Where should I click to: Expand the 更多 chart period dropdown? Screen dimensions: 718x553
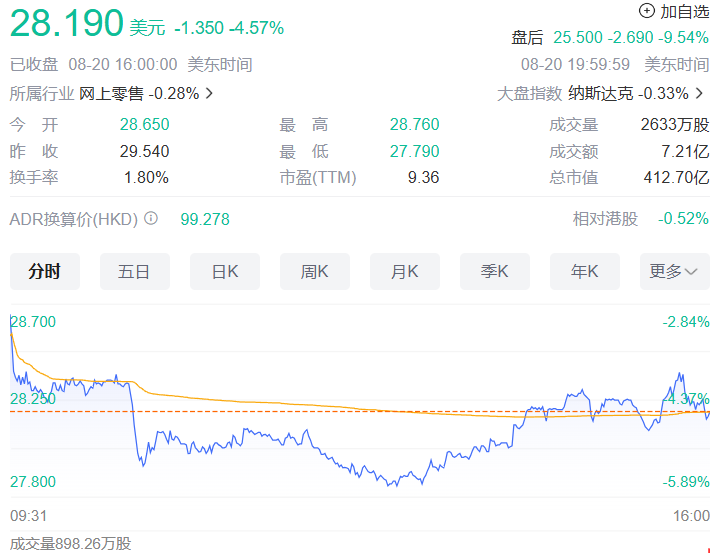pos(674,271)
